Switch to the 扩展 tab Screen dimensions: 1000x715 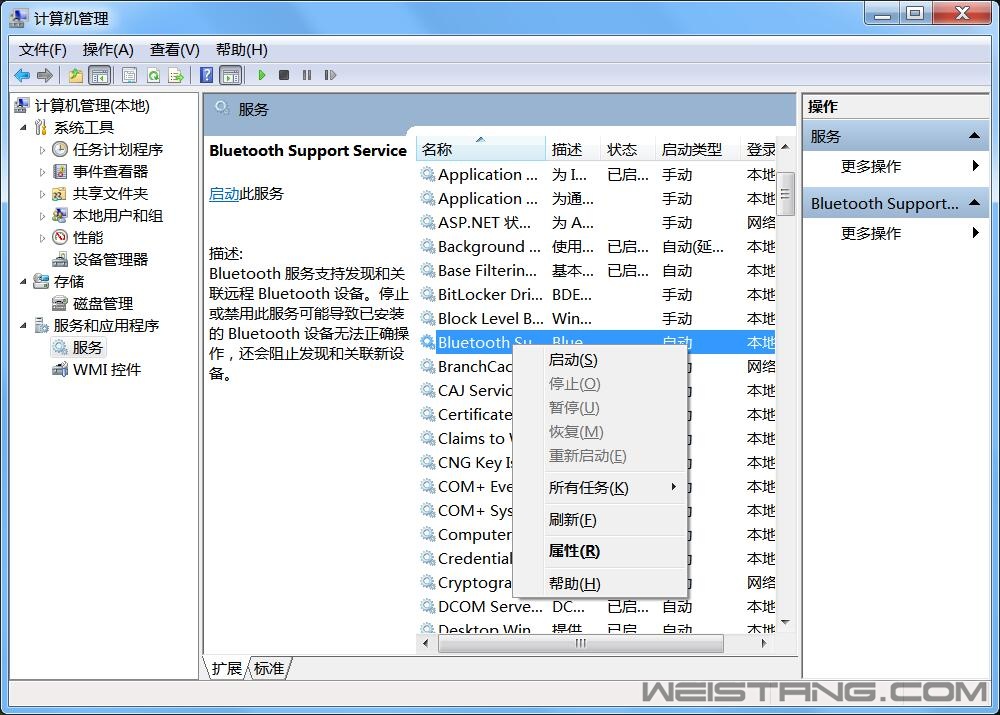click(x=226, y=668)
